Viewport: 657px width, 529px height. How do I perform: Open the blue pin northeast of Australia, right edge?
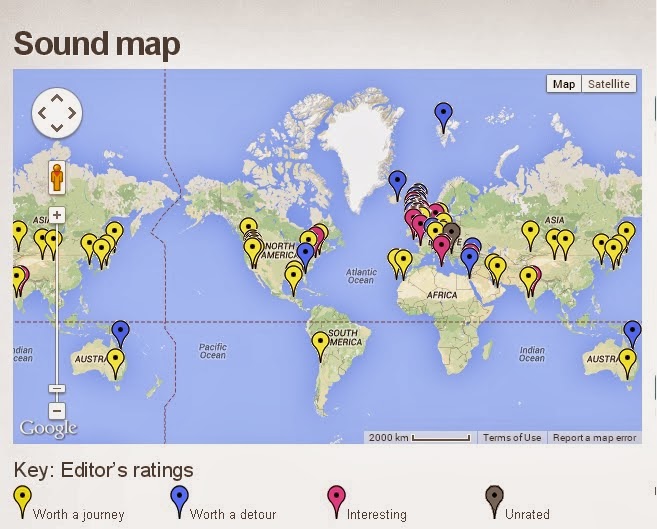632,332
